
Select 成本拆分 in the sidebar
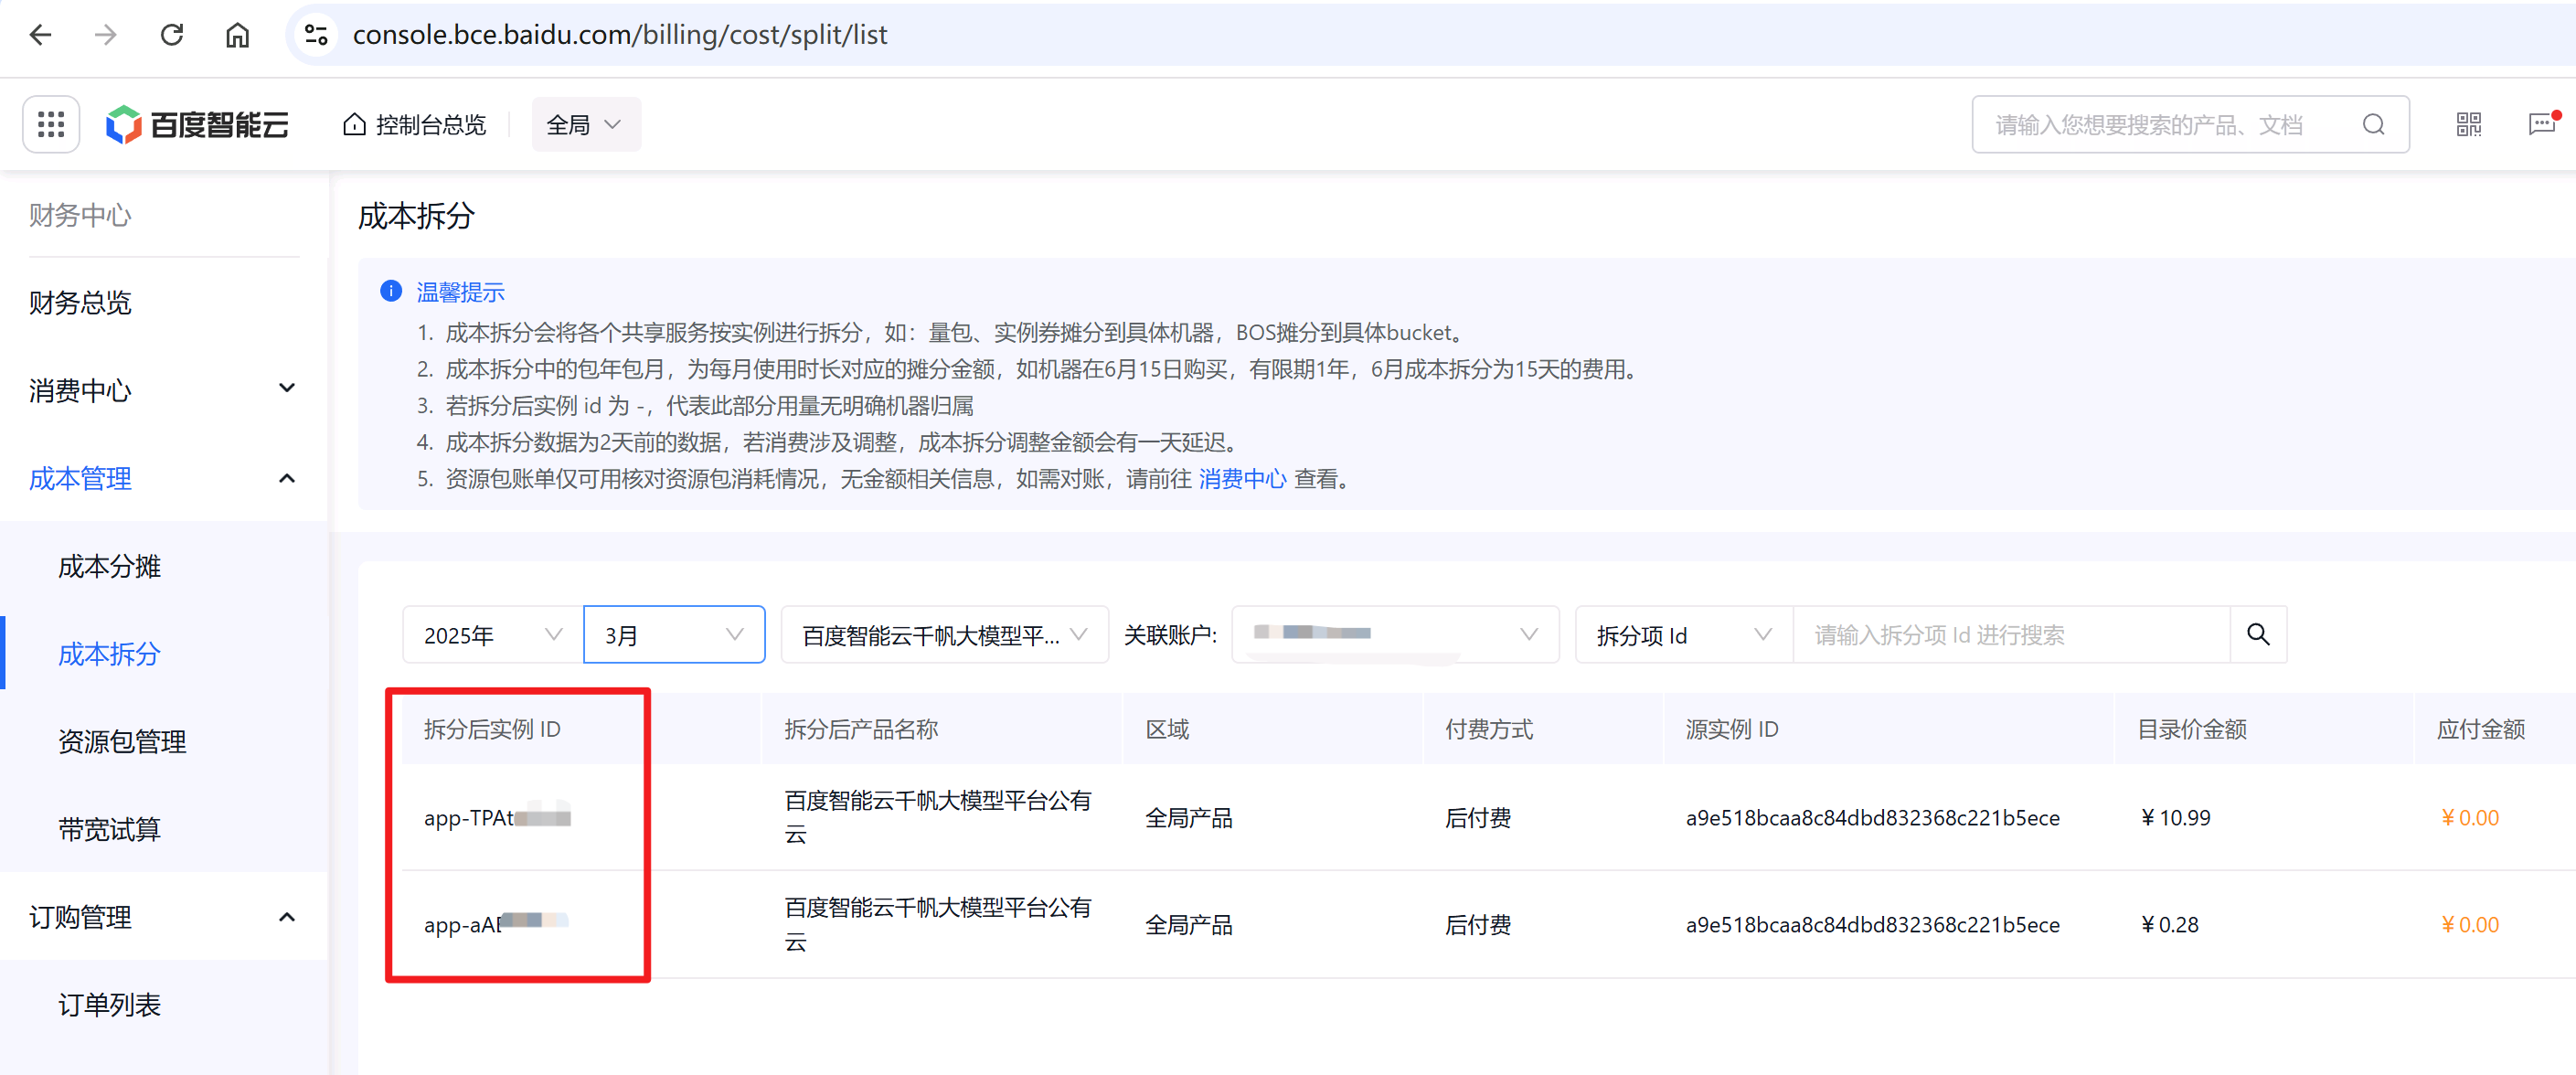109,654
